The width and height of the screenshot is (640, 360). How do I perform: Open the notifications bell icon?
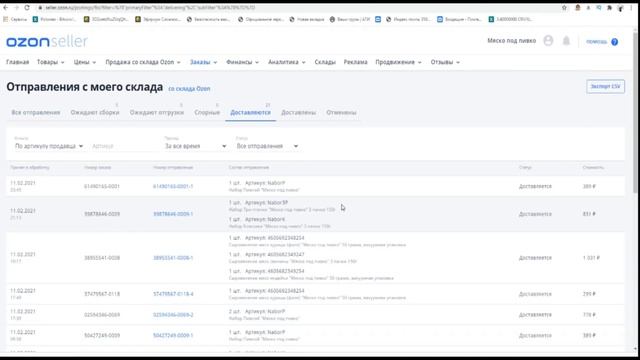[x=566, y=41]
